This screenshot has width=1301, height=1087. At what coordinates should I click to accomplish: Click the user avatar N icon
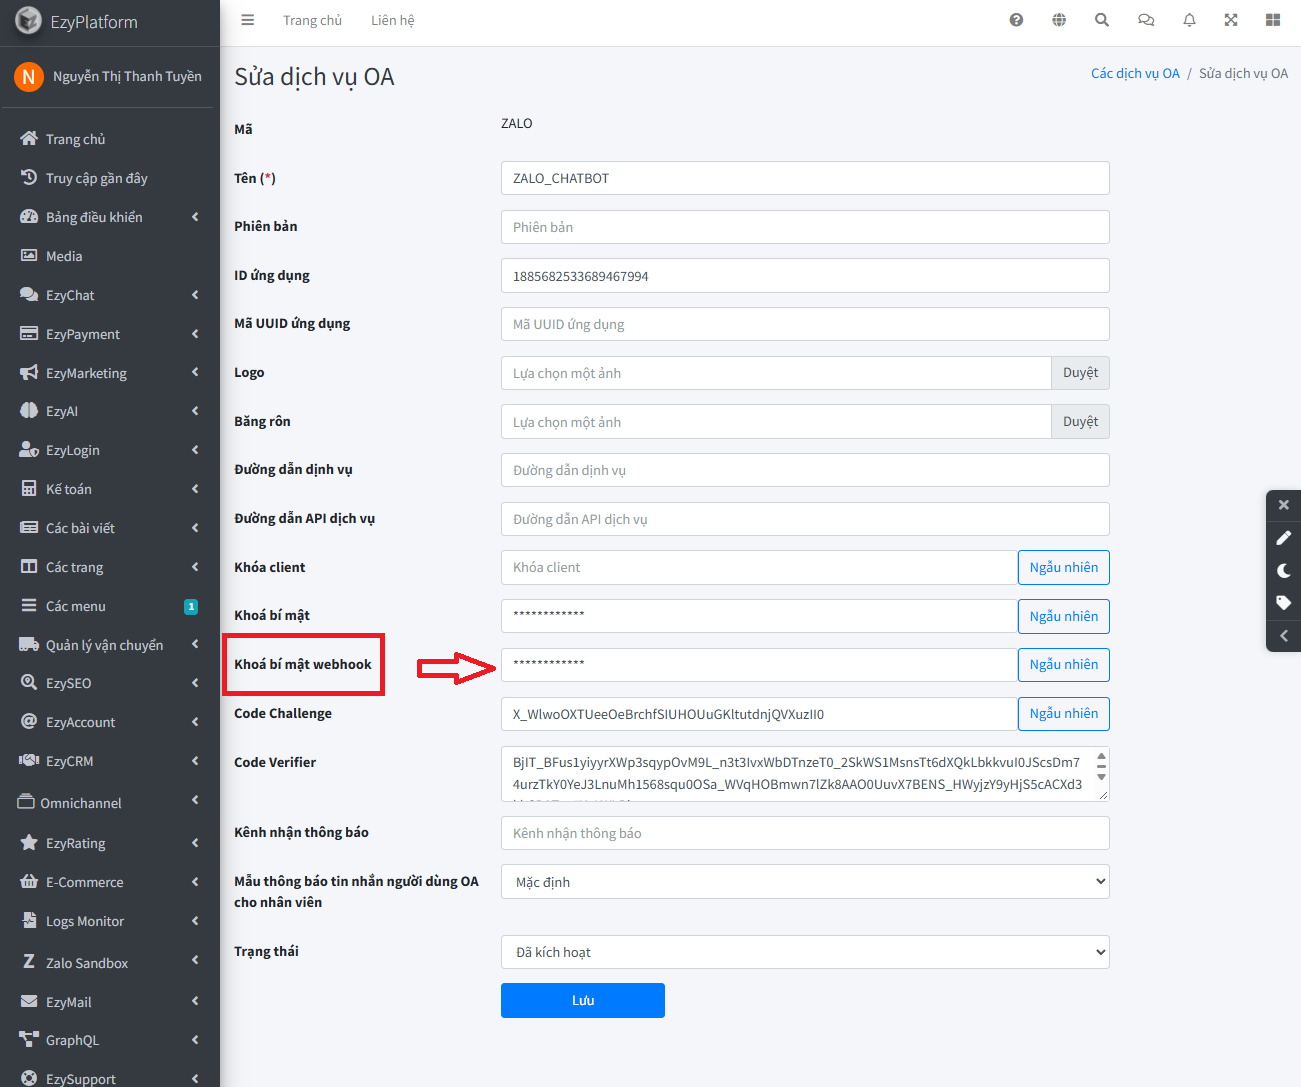(28, 76)
